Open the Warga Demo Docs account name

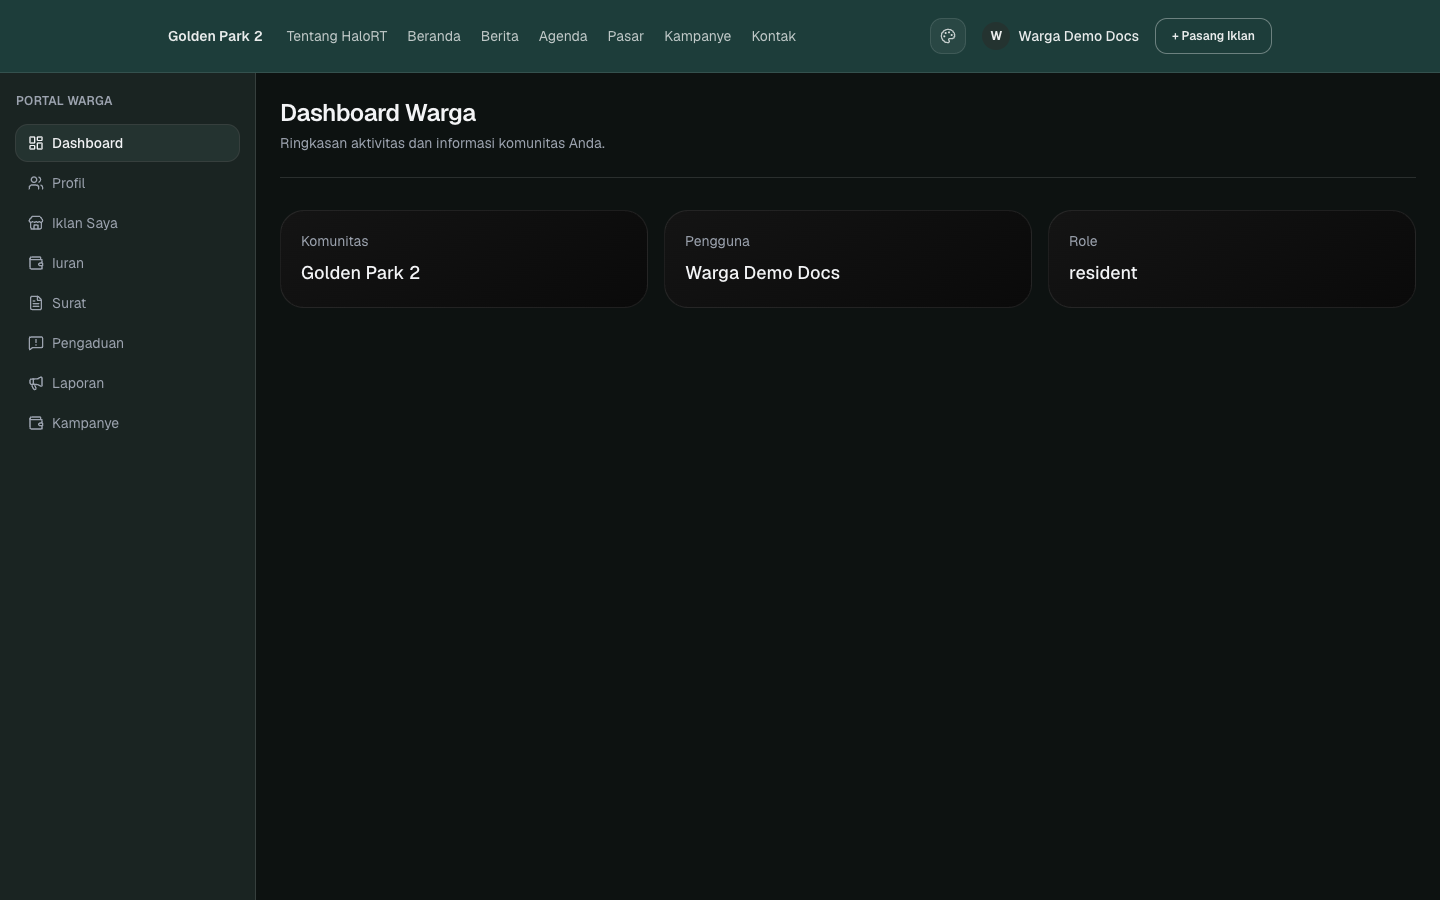(1078, 36)
